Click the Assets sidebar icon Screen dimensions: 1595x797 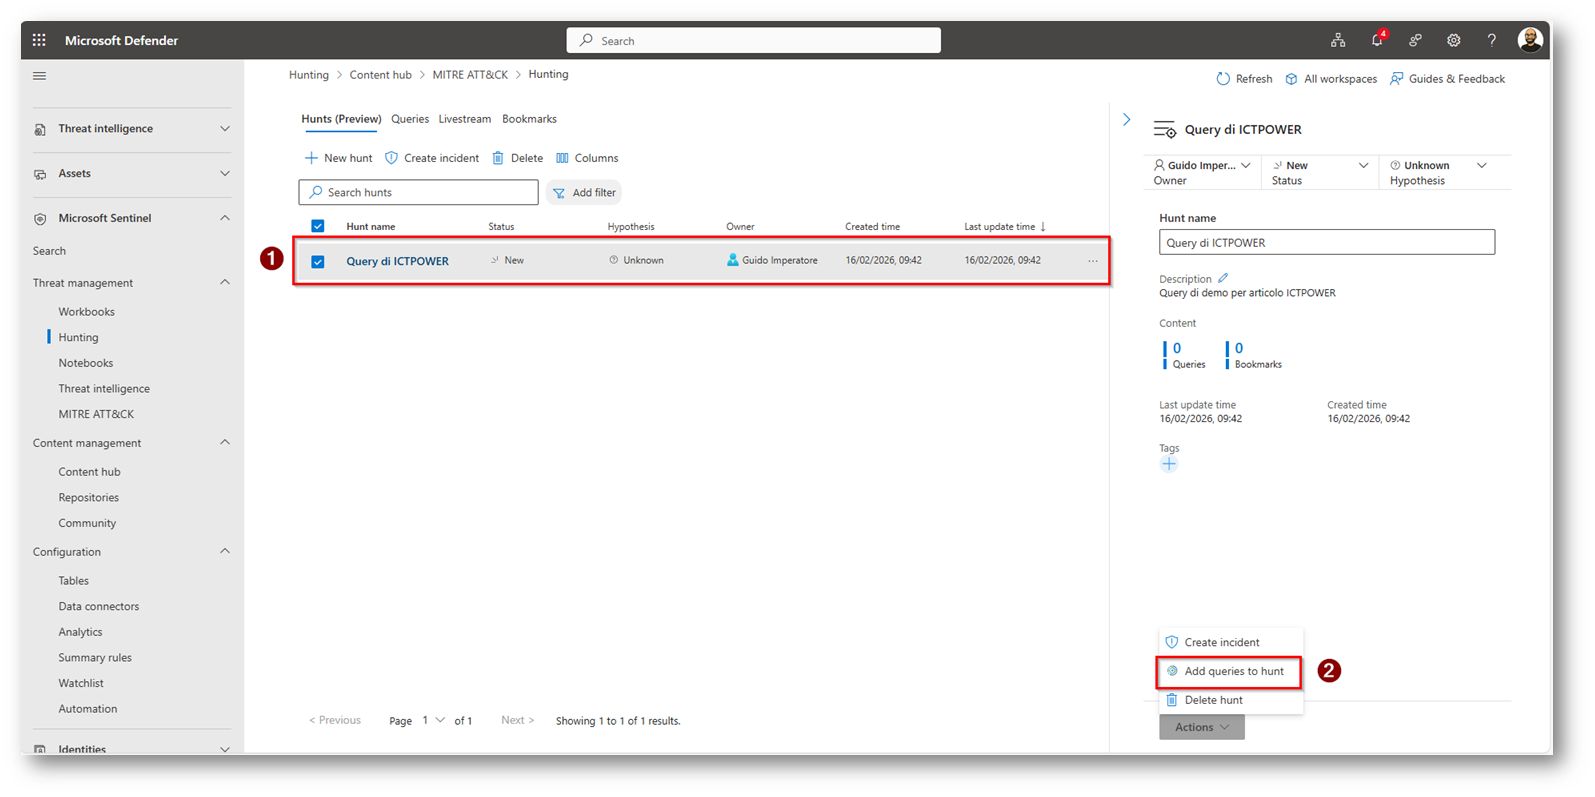40,174
